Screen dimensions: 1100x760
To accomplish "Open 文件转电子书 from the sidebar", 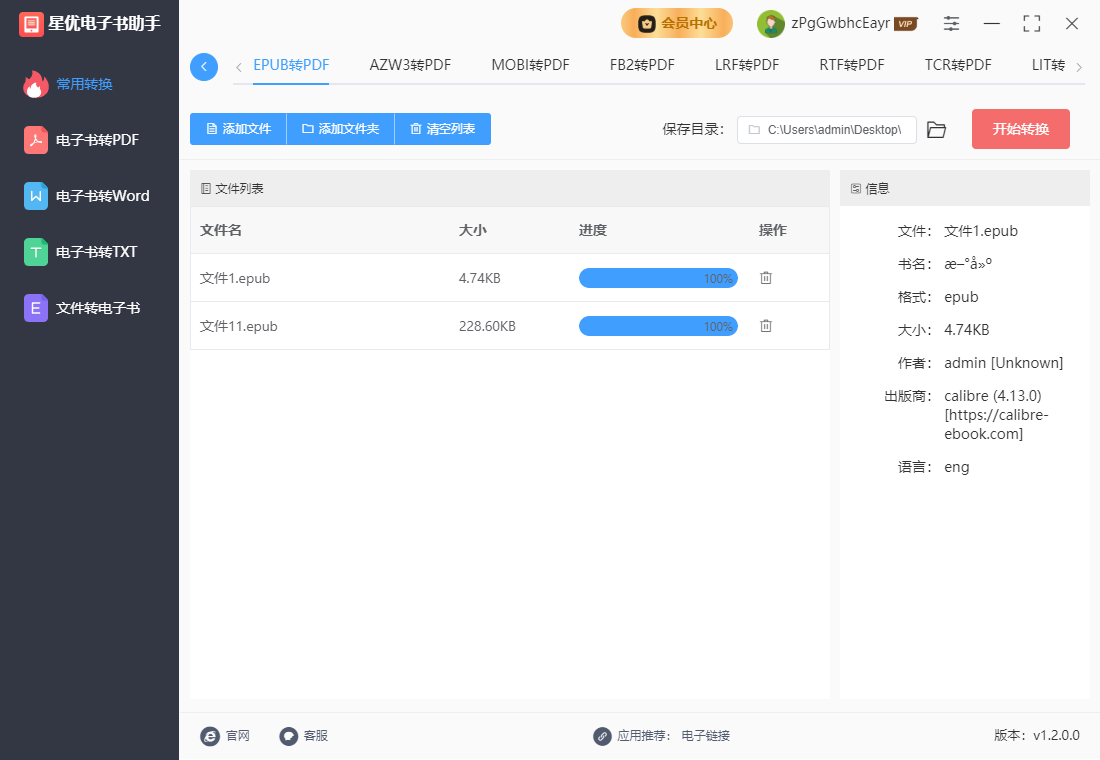I will click(x=90, y=309).
